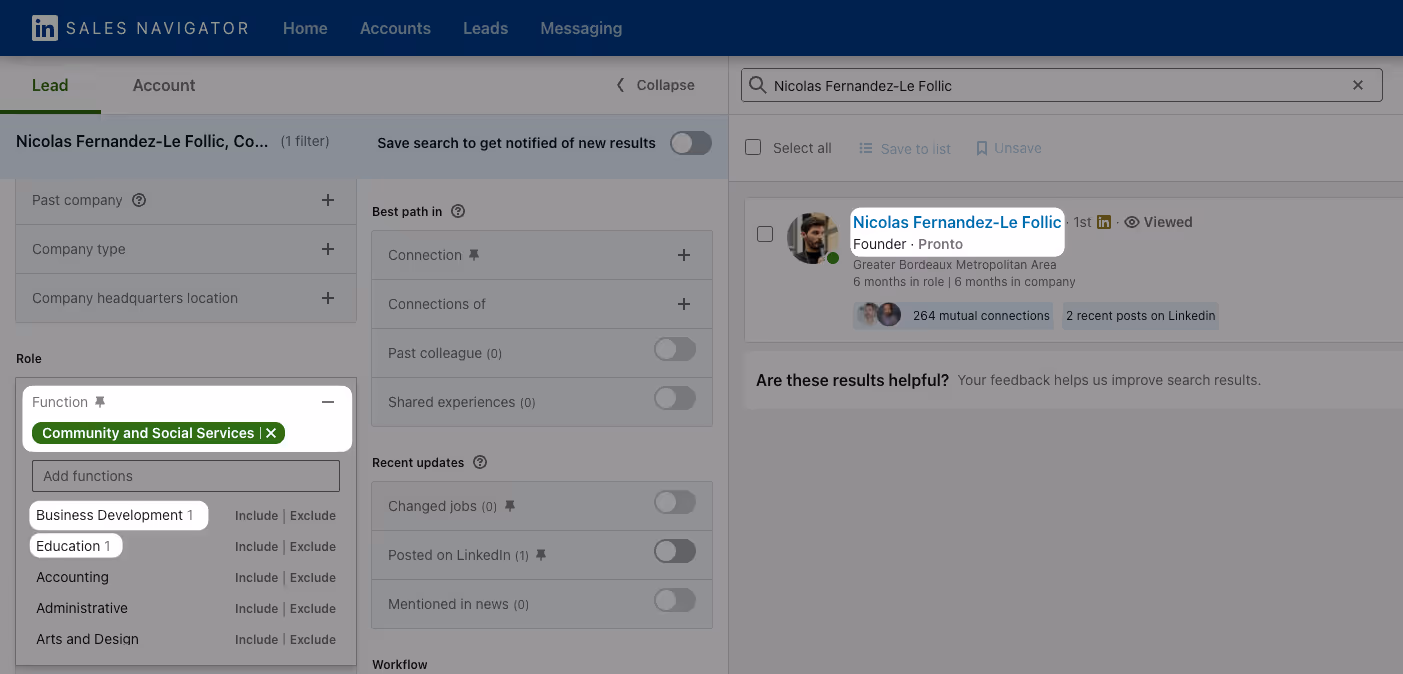Click Best path in help icon

coord(458,211)
